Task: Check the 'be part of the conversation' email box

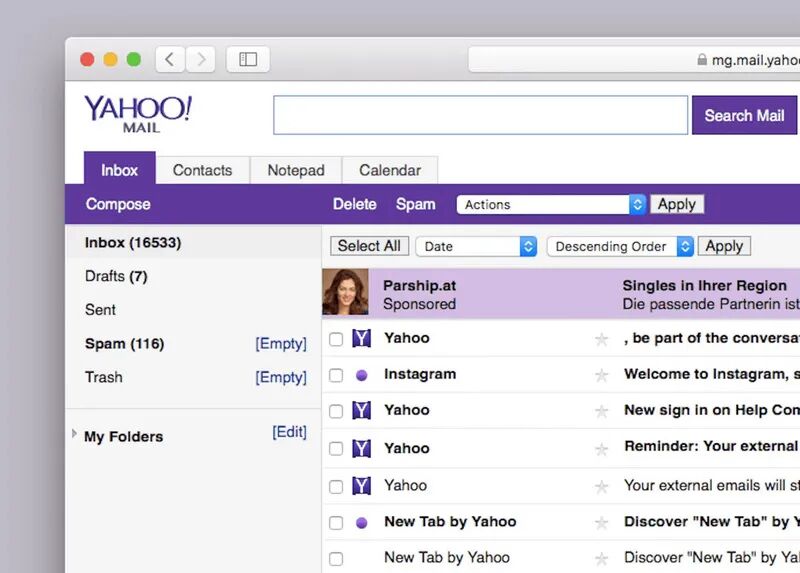Action: tap(336, 339)
